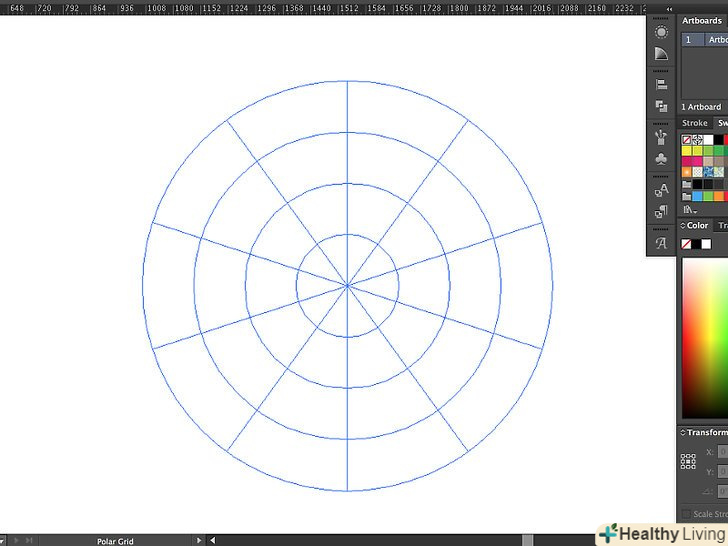Select the Artboards panel tab

coord(702,20)
